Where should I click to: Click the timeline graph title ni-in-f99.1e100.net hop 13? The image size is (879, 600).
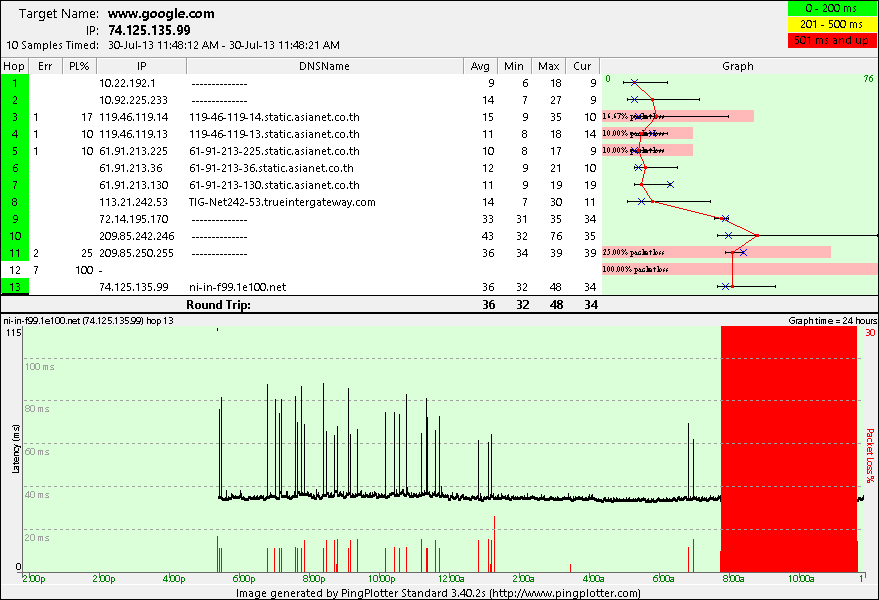[x=88, y=321]
